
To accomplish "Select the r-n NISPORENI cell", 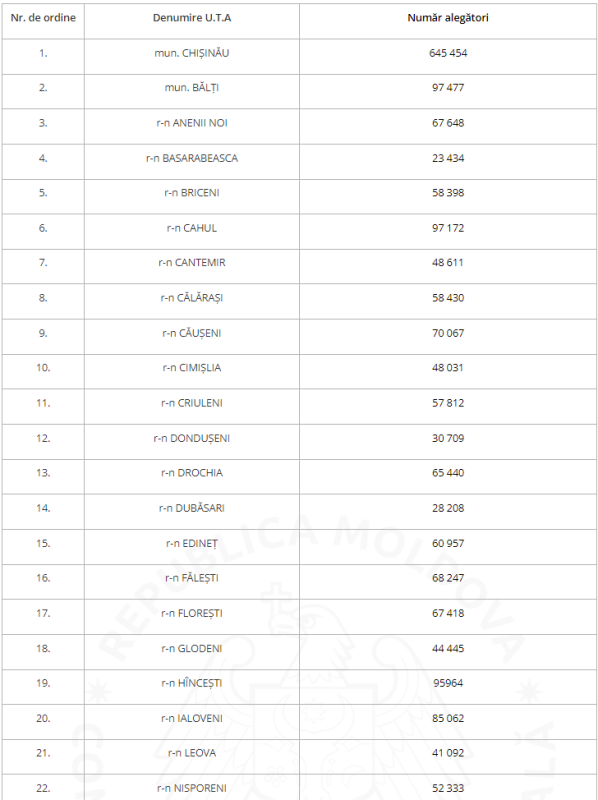I will pos(192,788).
